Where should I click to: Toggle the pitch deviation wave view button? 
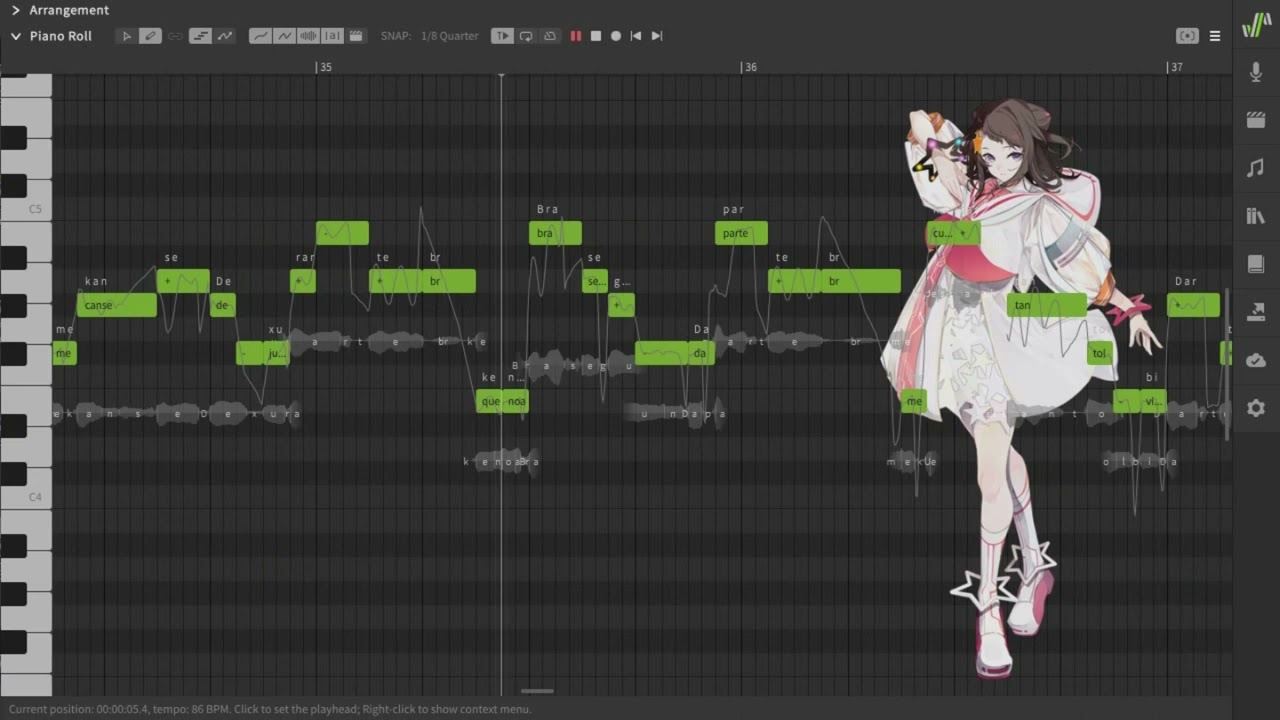point(284,36)
